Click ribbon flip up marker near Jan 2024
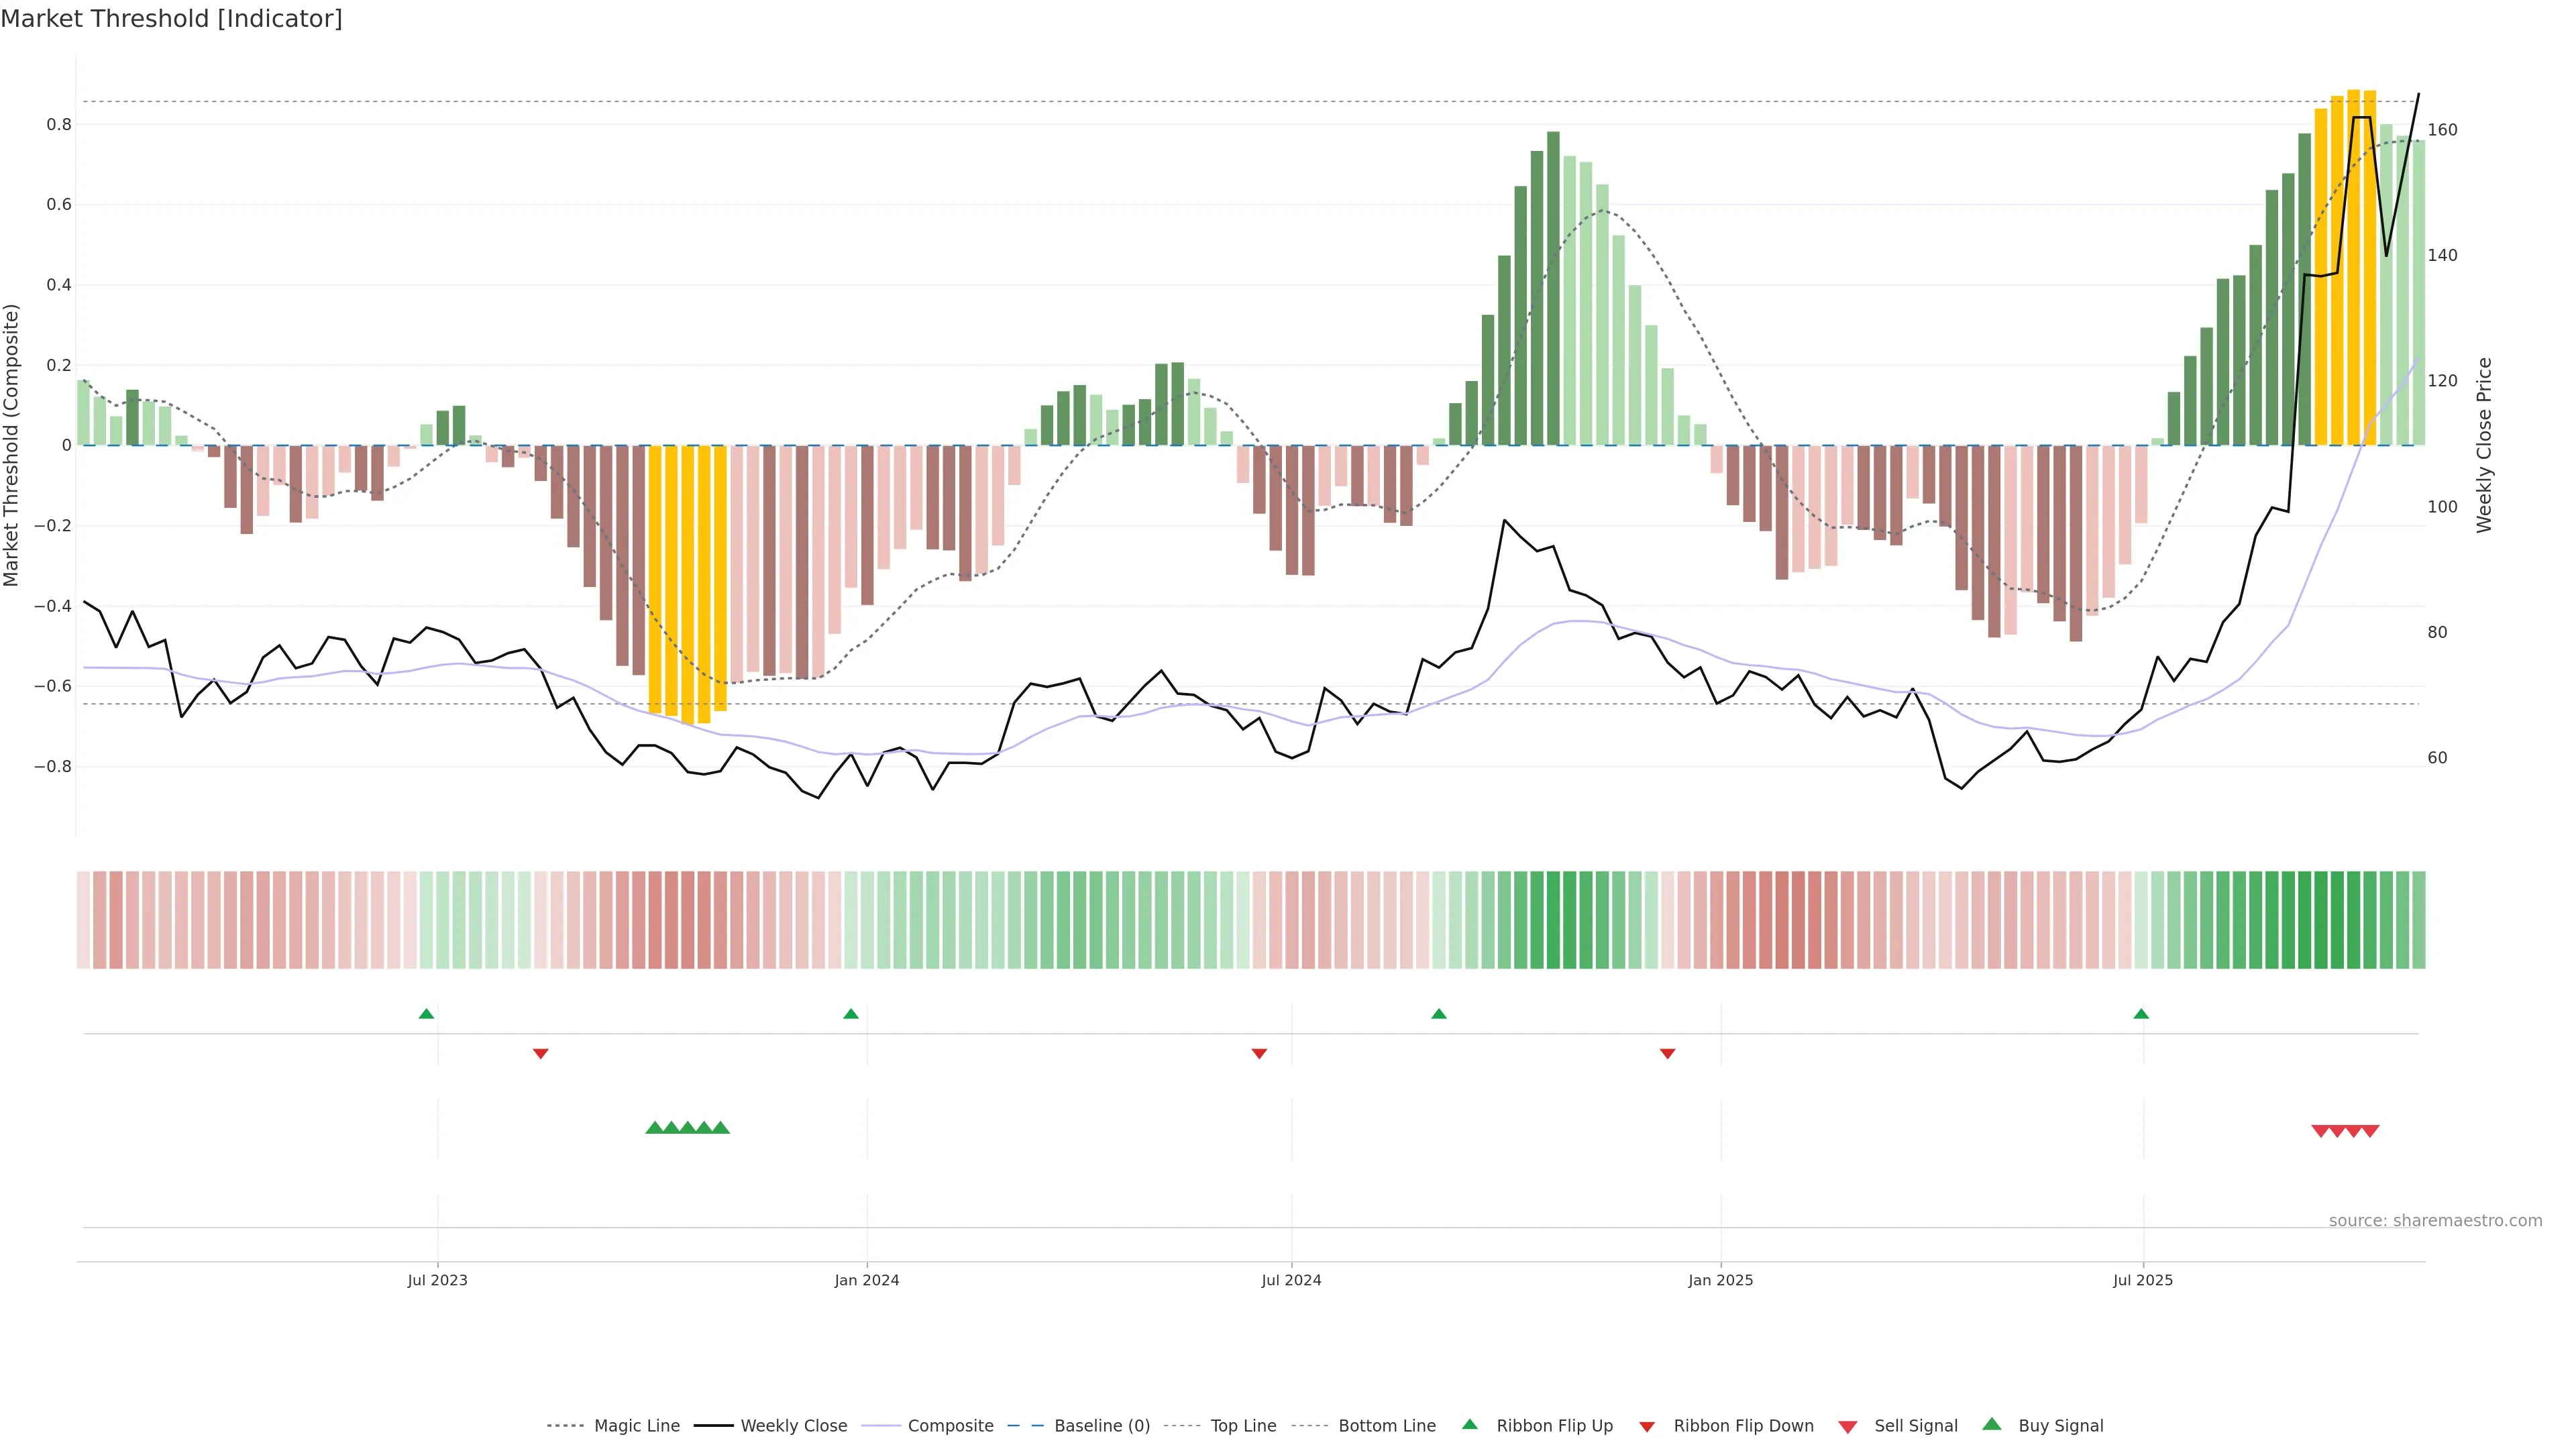The image size is (2576, 1449). [851, 1014]
